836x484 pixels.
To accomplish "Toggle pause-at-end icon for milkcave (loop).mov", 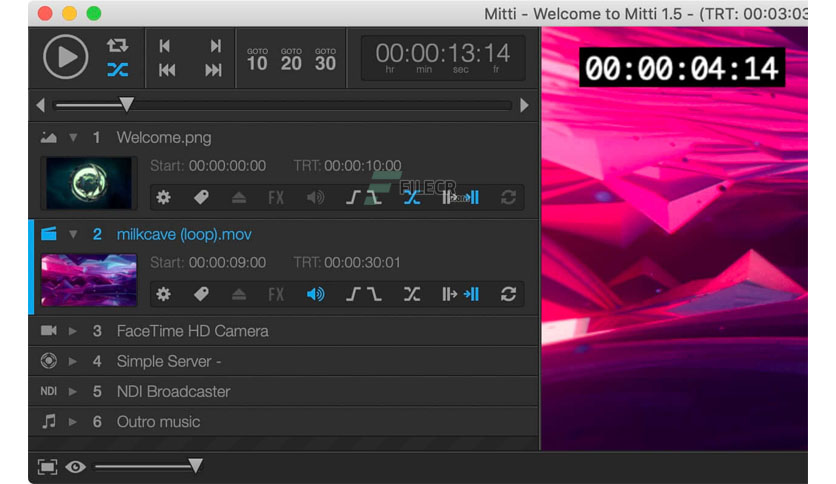I will click(x=472, y=294).
